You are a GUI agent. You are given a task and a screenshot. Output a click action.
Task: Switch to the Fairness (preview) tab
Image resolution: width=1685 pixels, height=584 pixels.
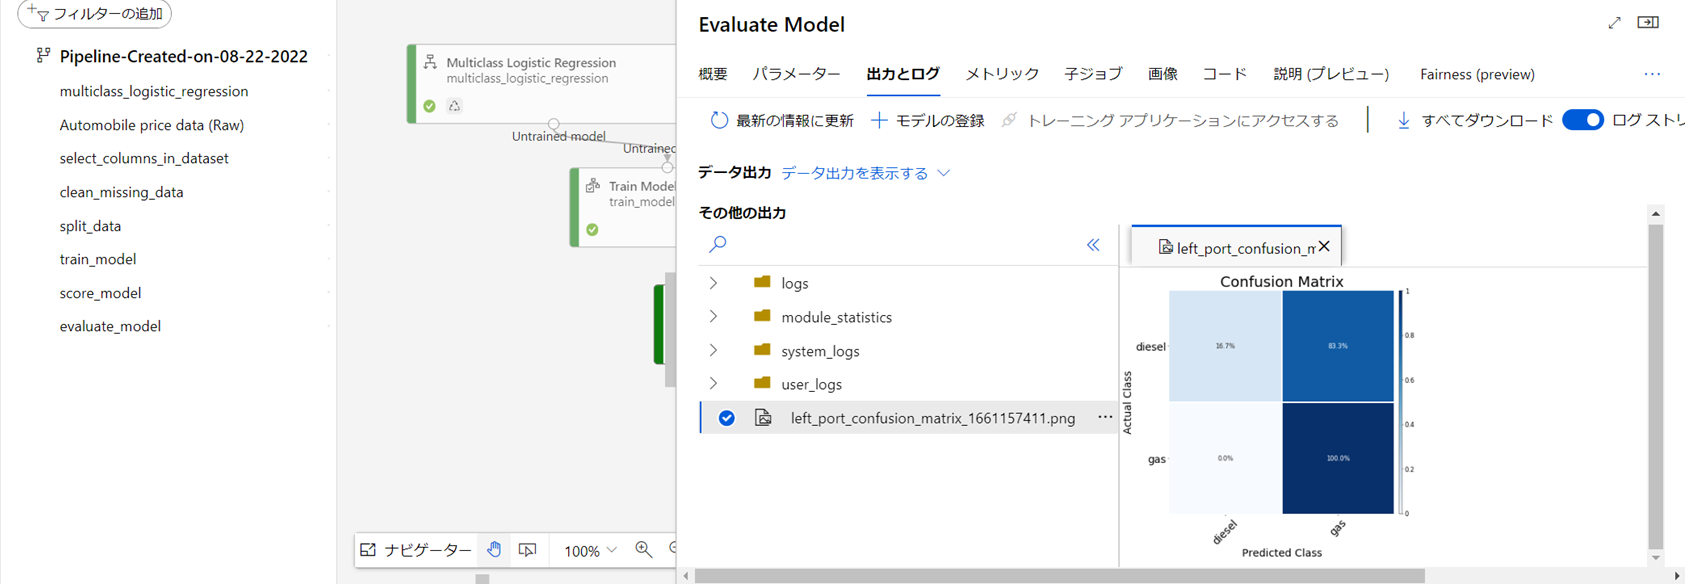tap(1477, 74)
